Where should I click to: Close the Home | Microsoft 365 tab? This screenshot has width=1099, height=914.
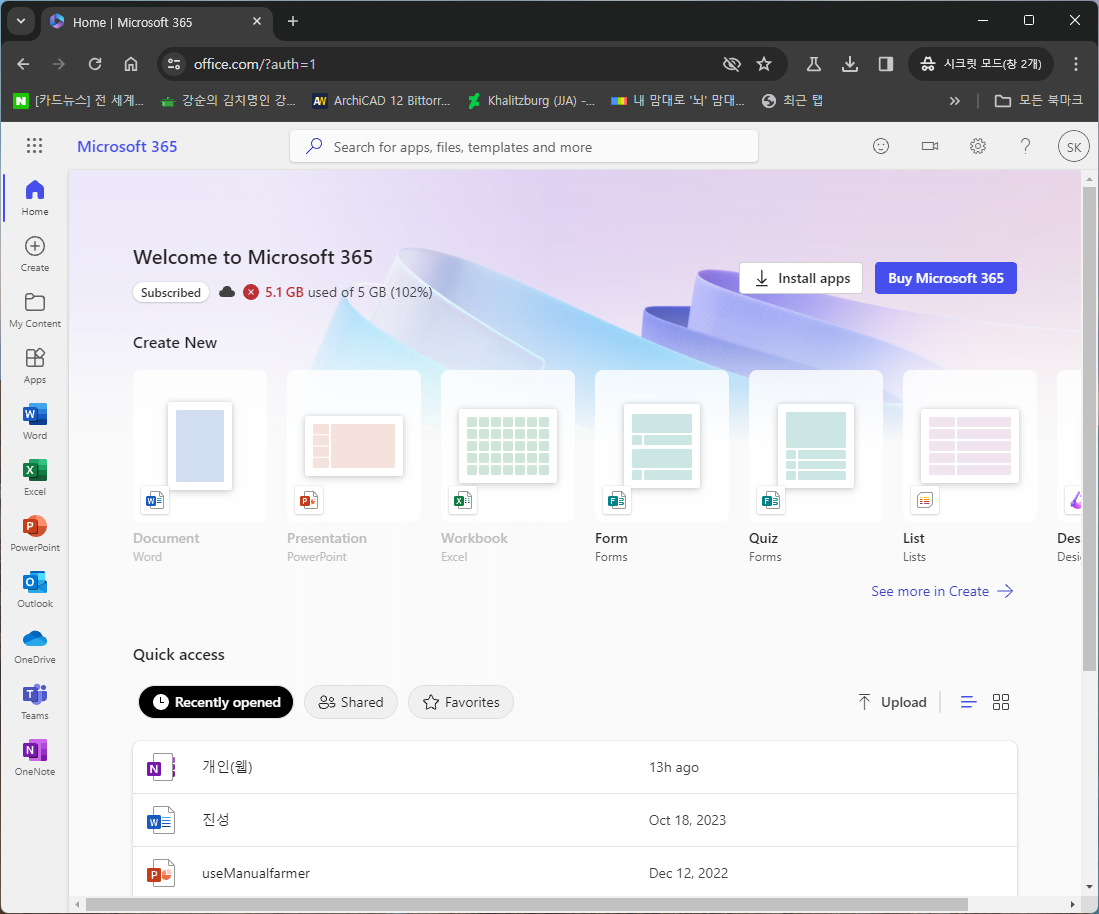[x=257, y=21]
